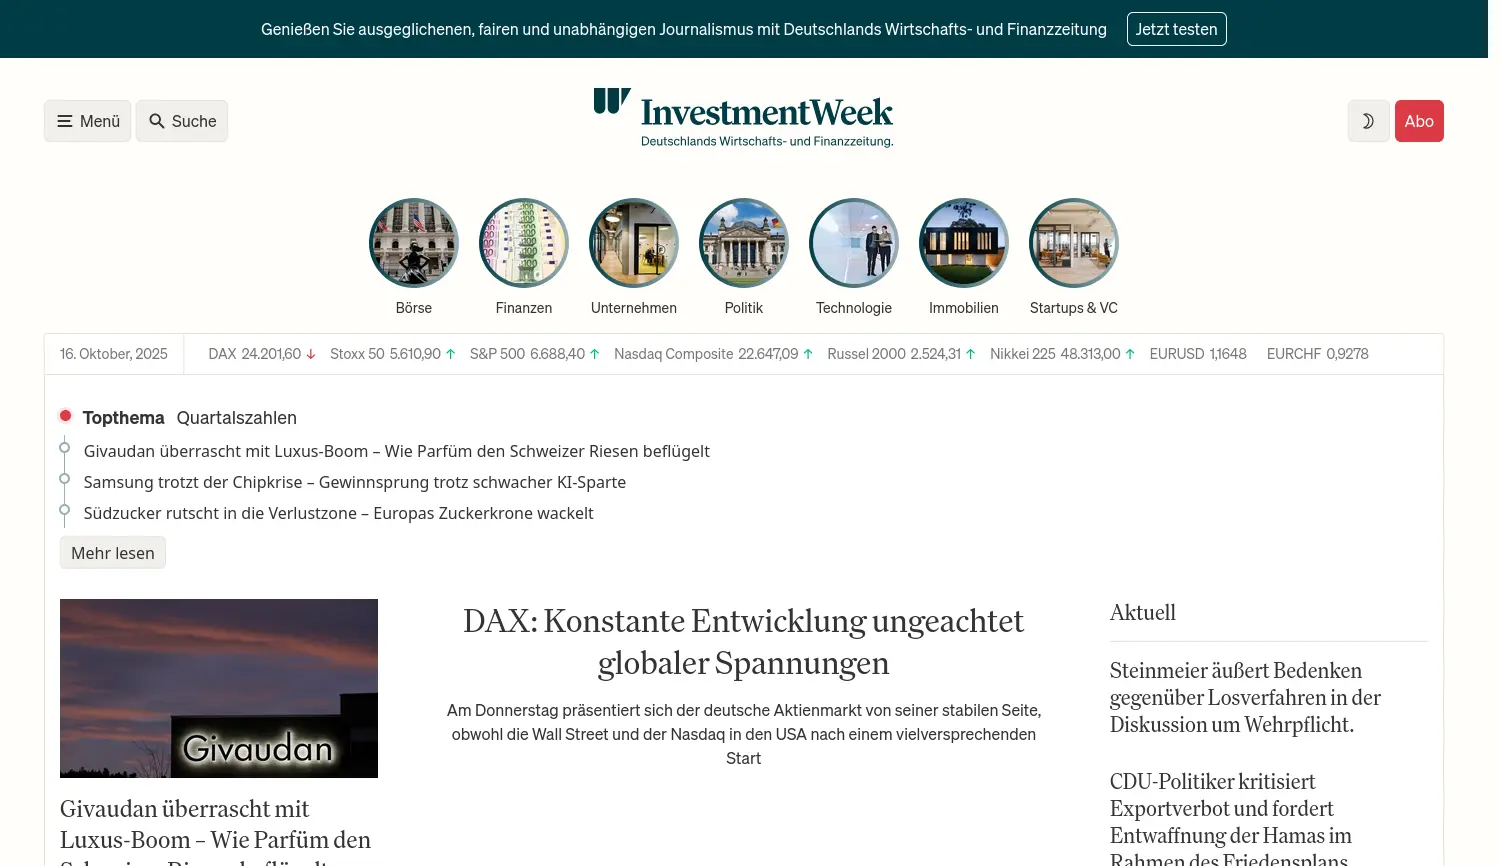This screenshot has height=866, width=1500.
Task: Open the Börse category circle icon
Action: 413,243
